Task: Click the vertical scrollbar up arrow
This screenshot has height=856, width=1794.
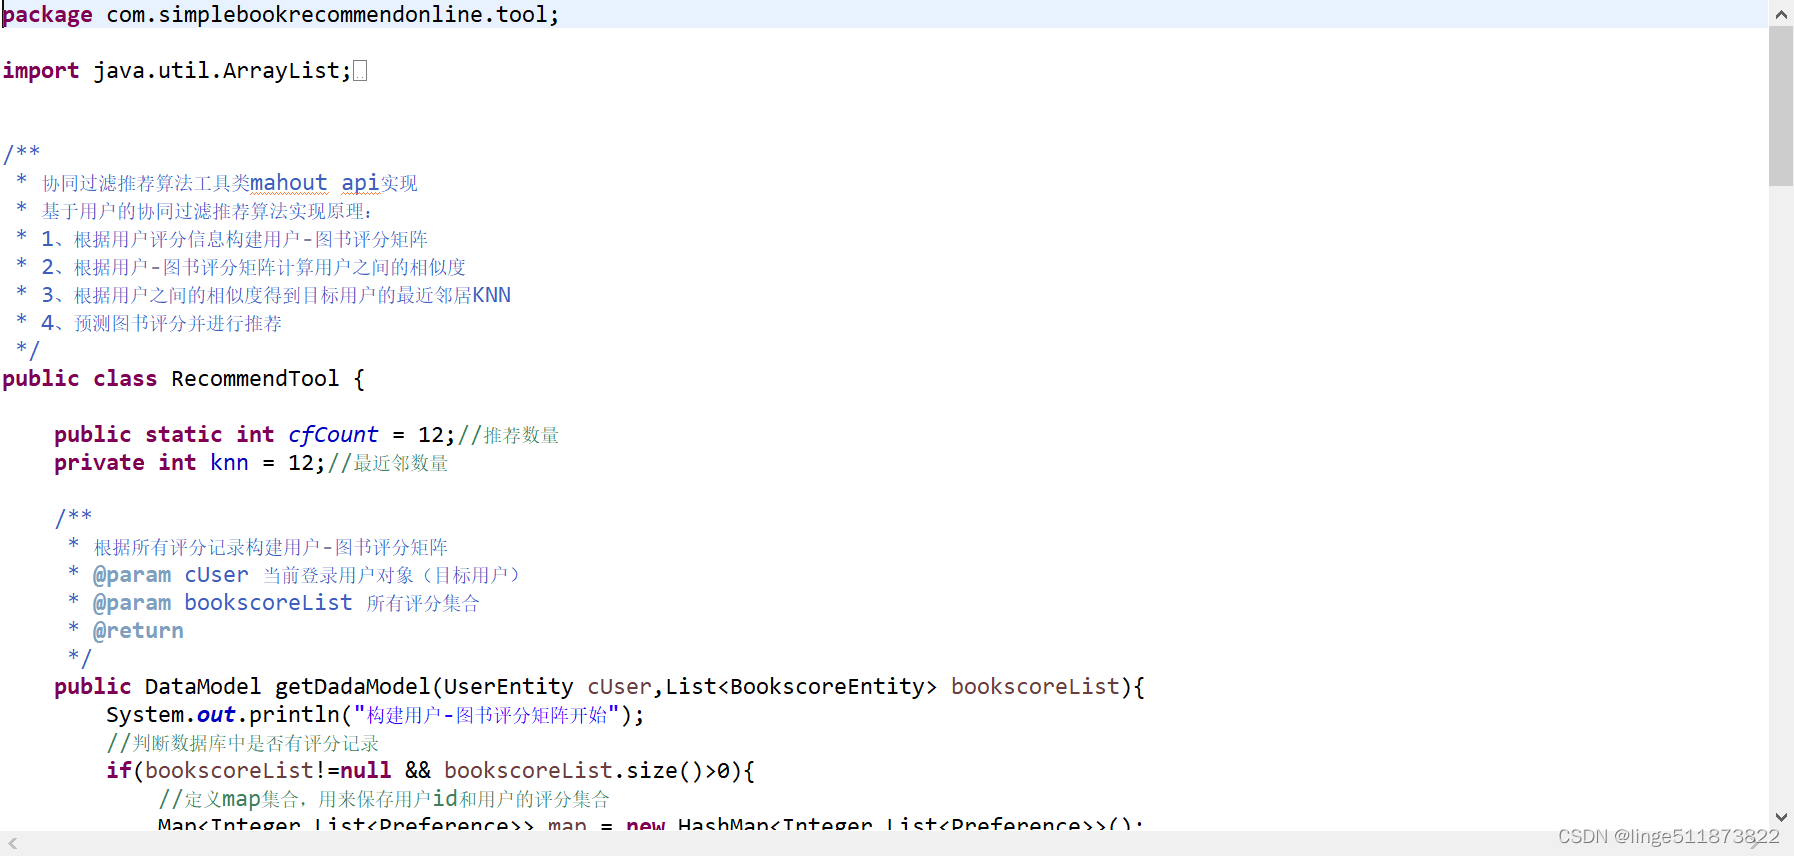Action: pos(1781,14)
